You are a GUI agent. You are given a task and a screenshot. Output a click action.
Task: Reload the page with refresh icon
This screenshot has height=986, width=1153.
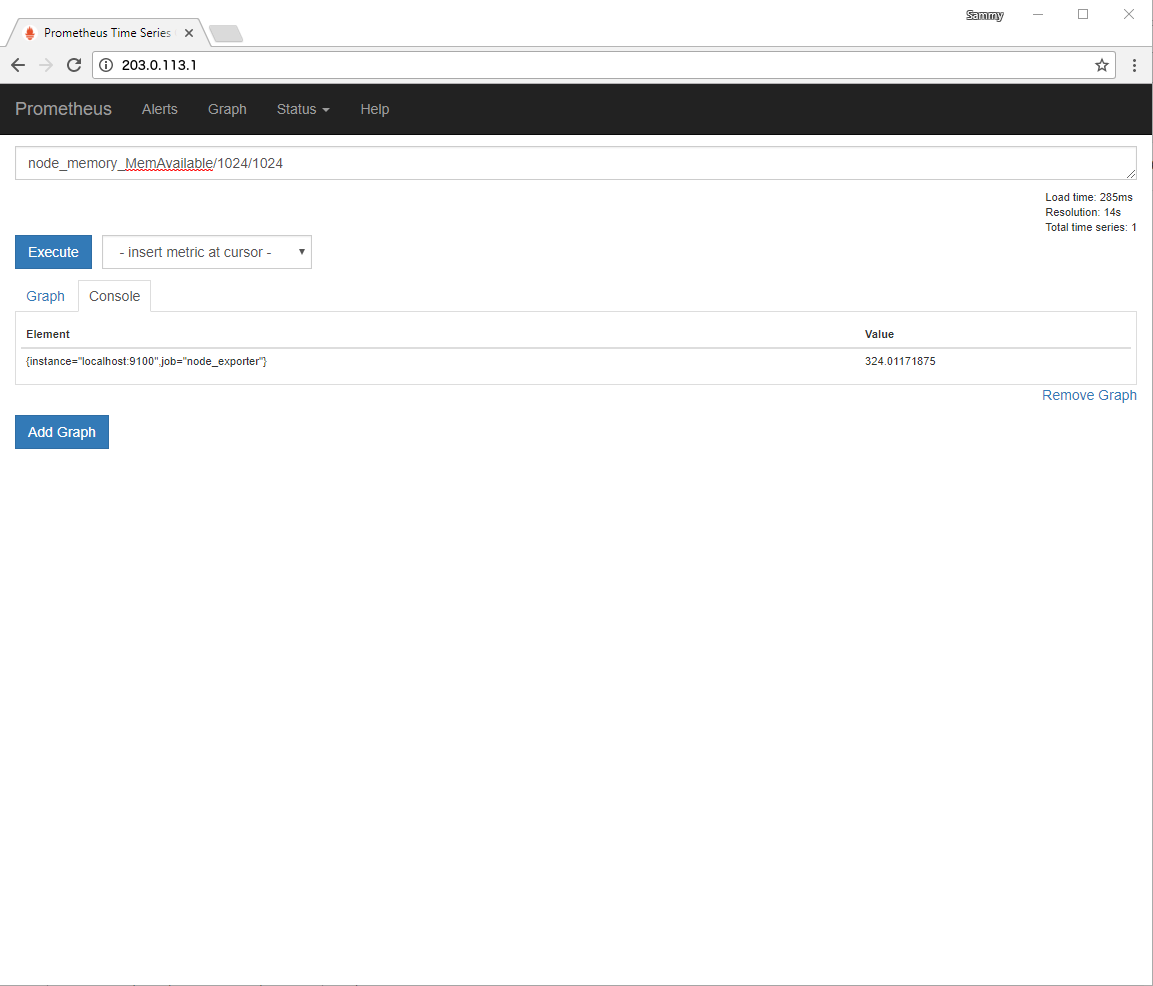click(74, 65)
